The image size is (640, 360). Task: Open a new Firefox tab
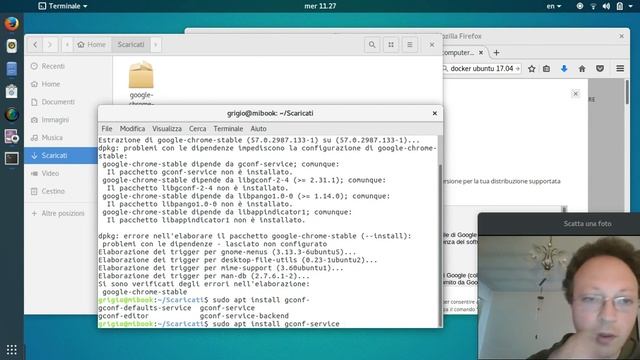(x=496, y=53)
